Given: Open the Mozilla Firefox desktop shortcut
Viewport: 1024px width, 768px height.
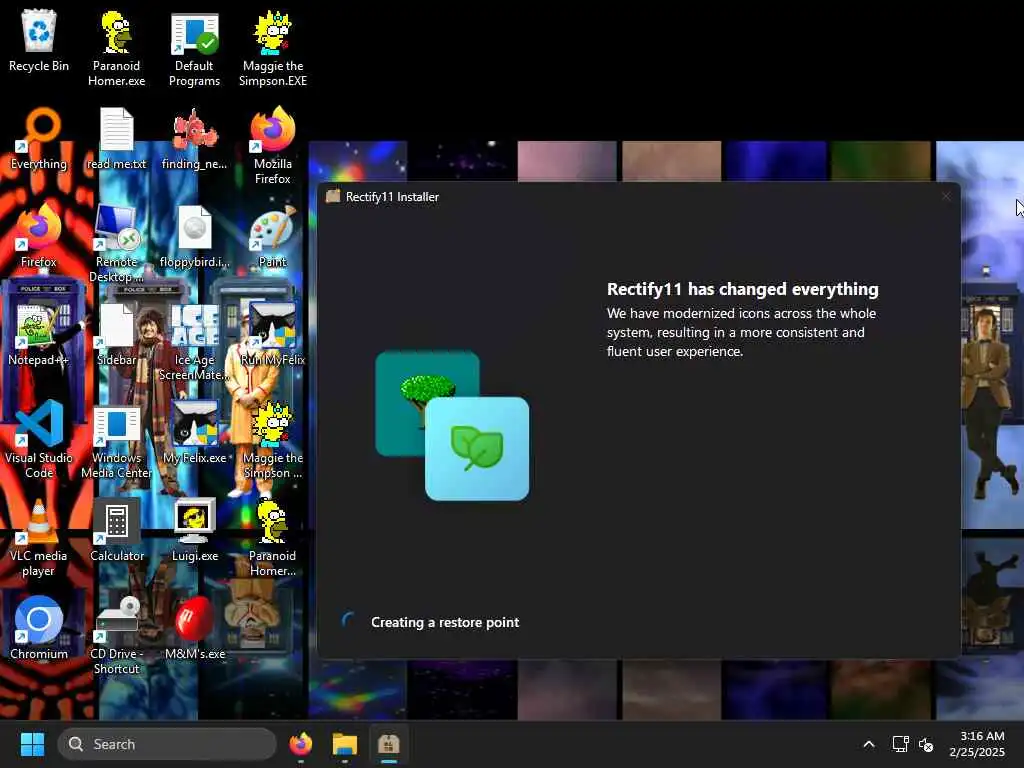Looking at the screenshot, I should pos(272,146).
